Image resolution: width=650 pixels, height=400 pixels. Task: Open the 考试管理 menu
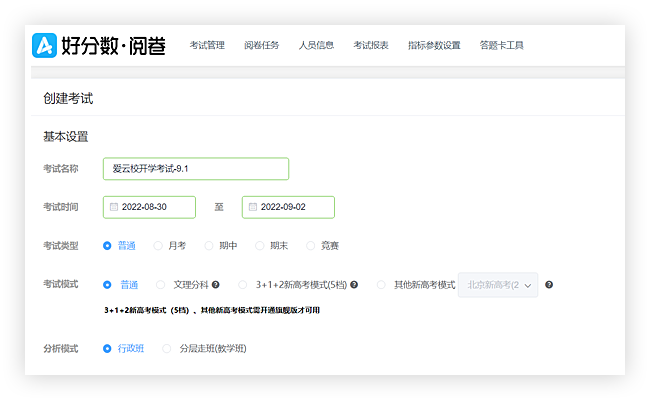207,46
